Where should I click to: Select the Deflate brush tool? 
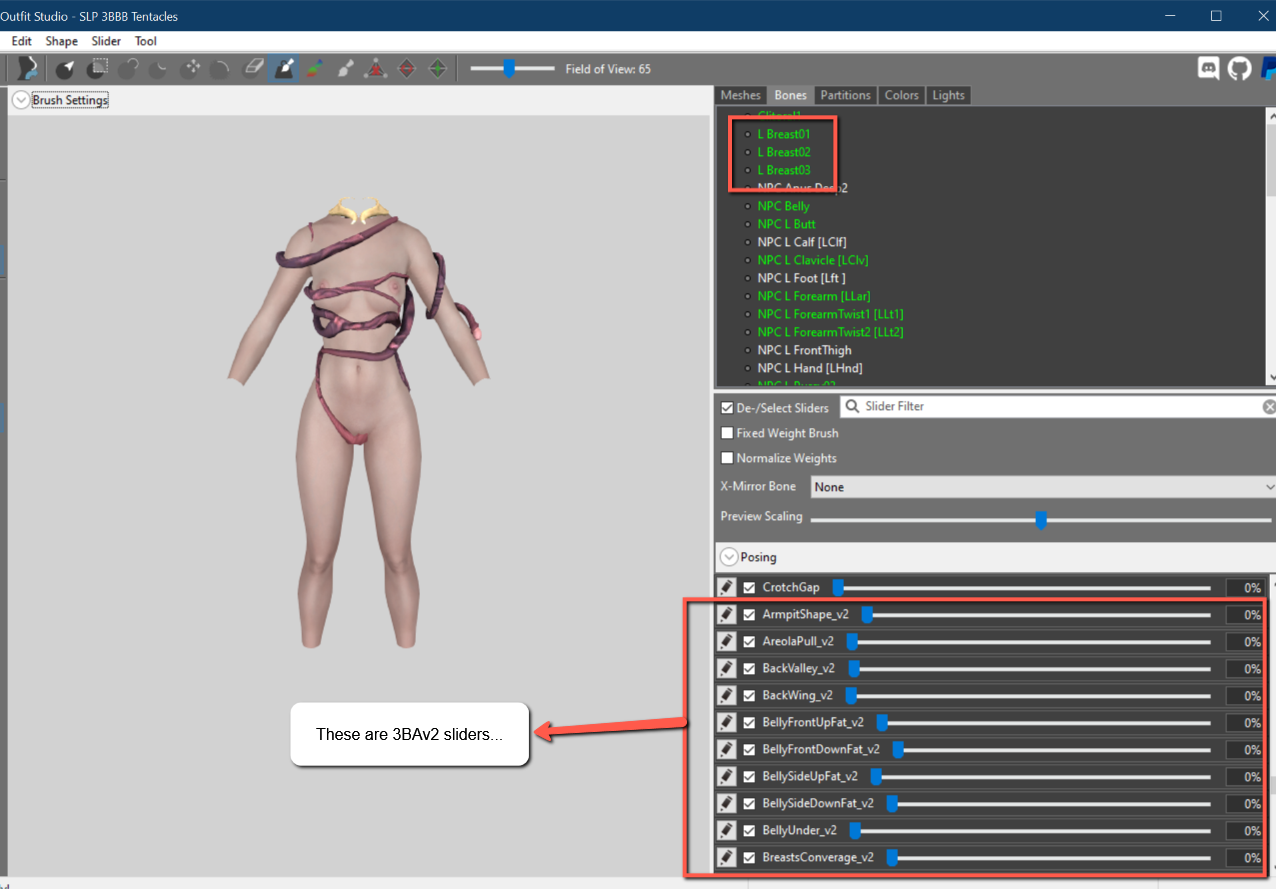(x=159, y=69)
